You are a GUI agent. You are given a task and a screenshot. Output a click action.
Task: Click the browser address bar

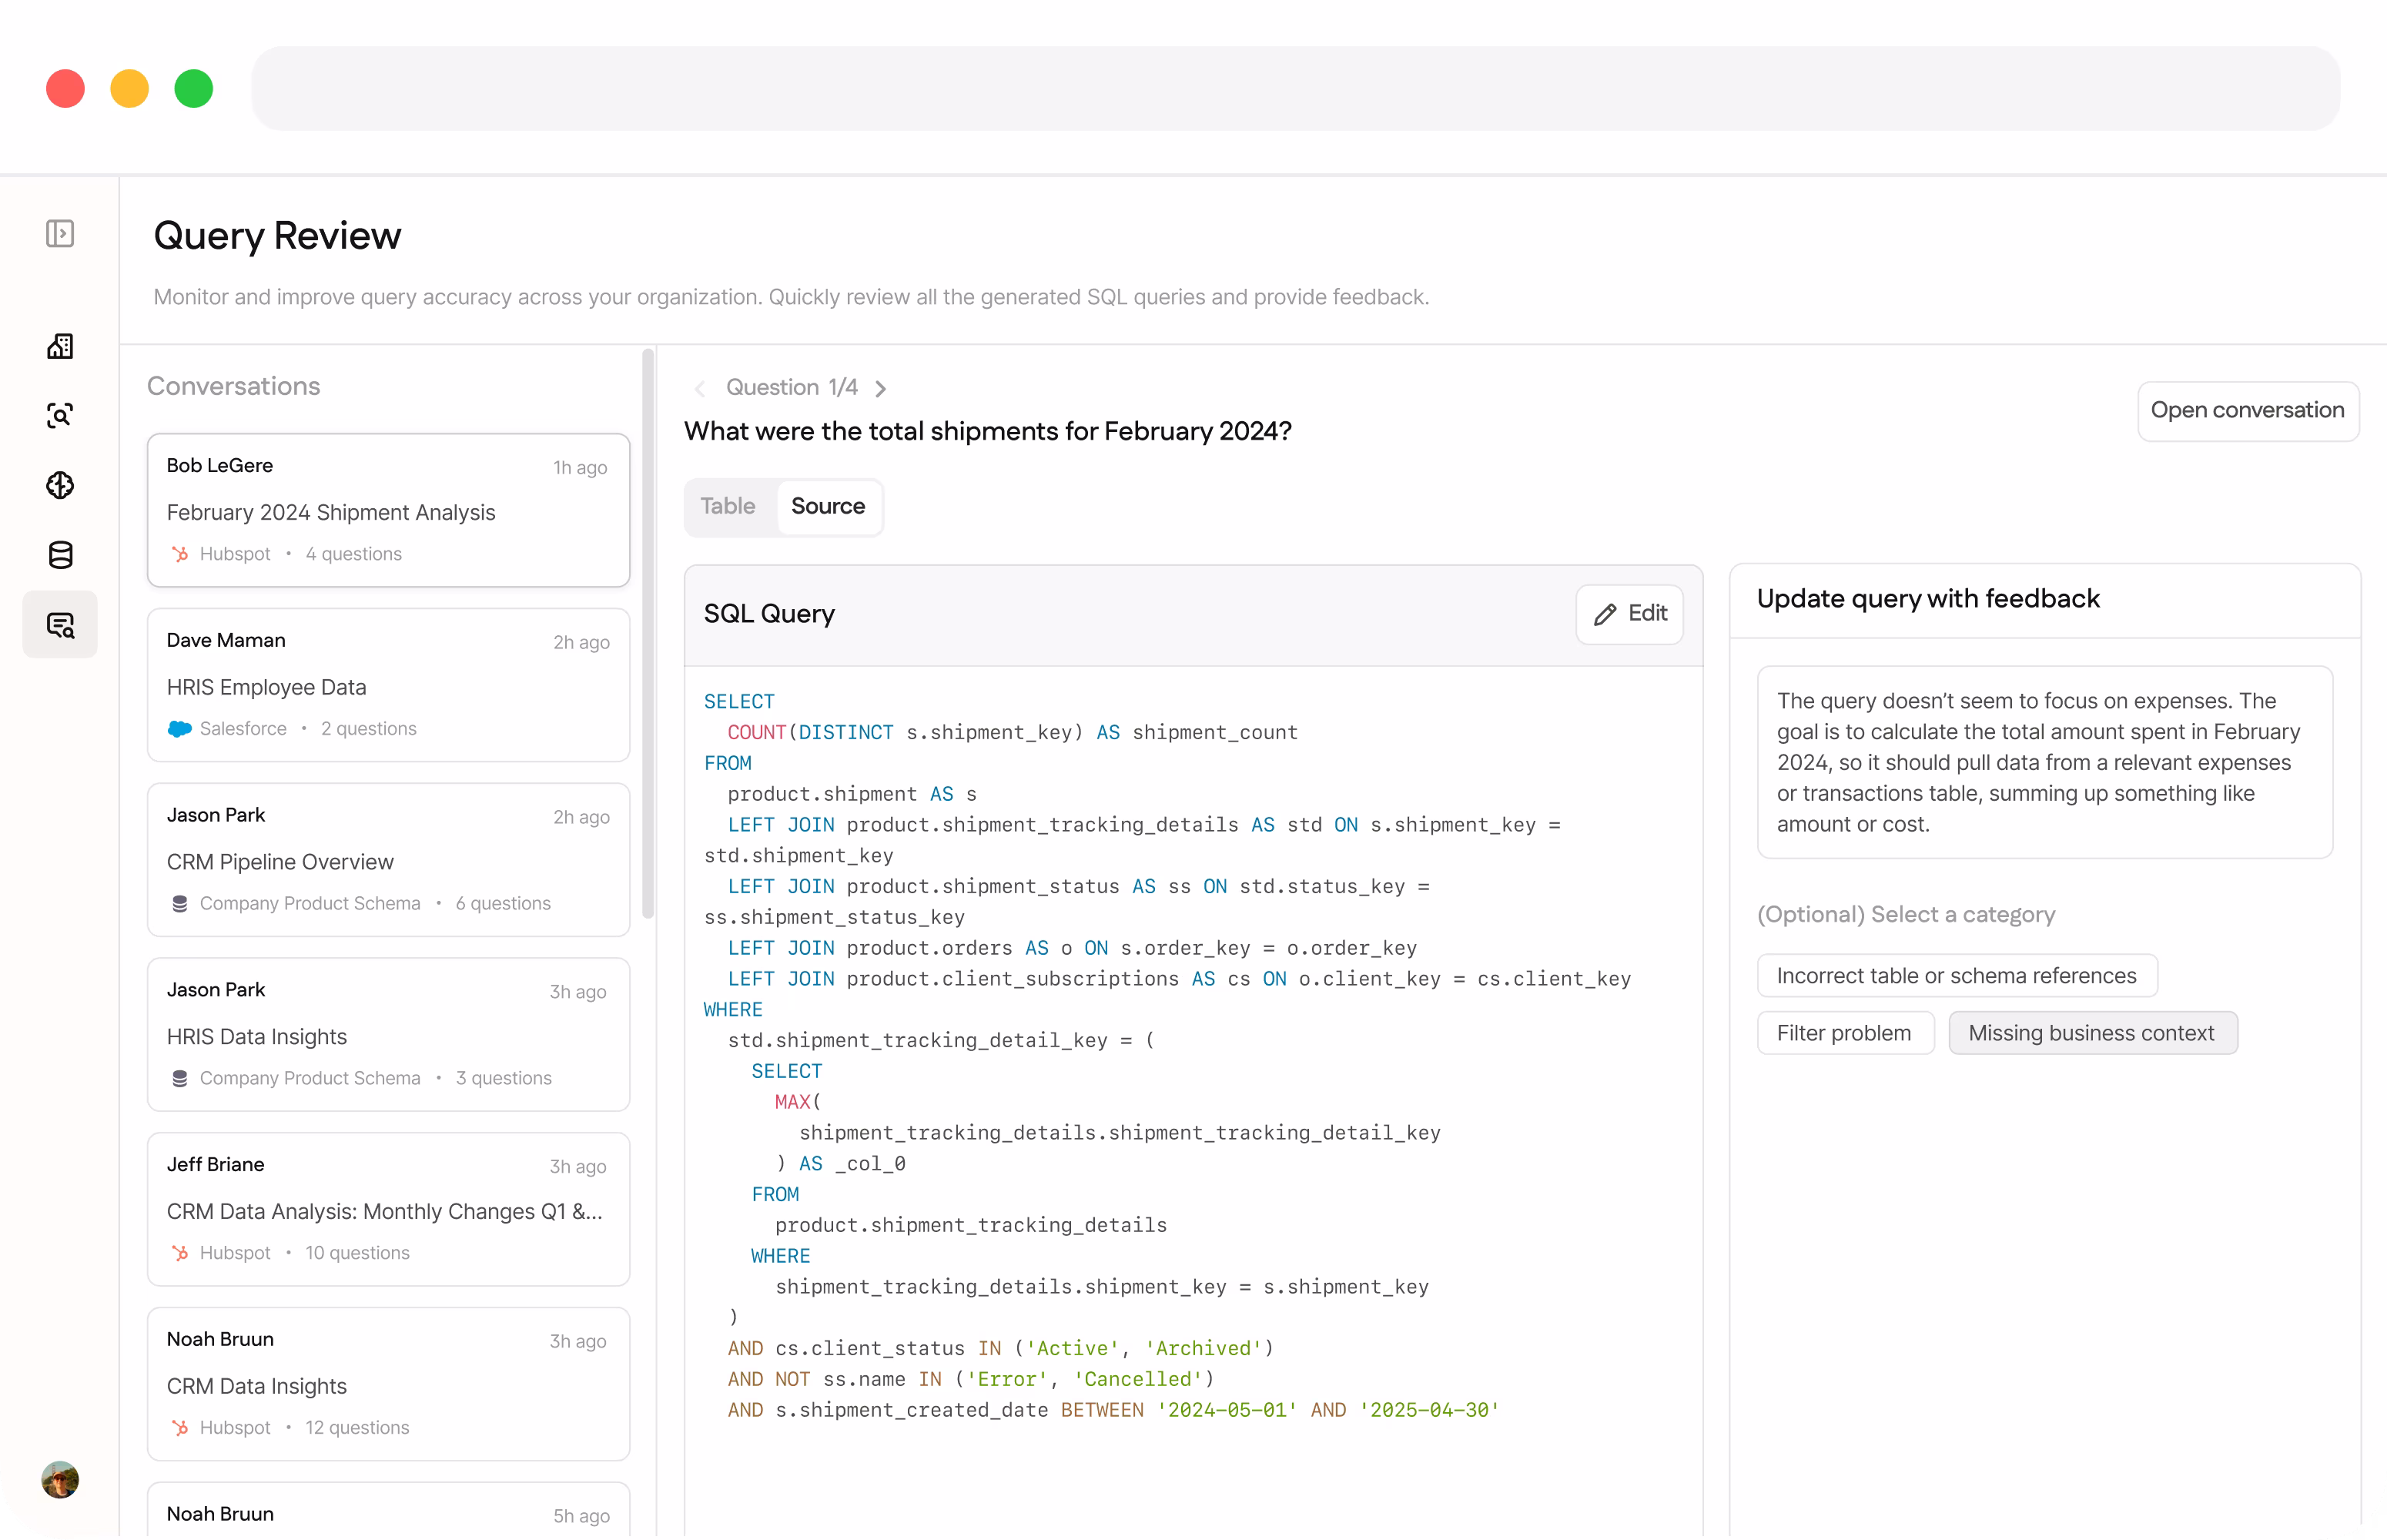(1295, 88)
